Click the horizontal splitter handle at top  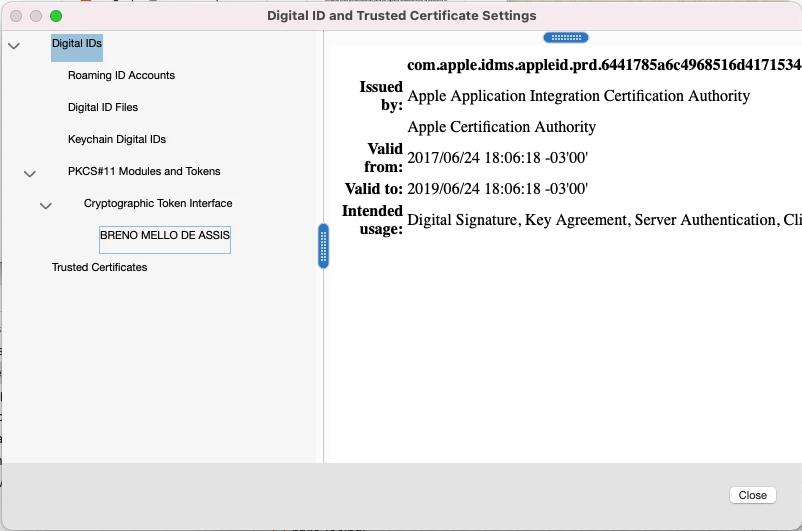tap(566, 37)
